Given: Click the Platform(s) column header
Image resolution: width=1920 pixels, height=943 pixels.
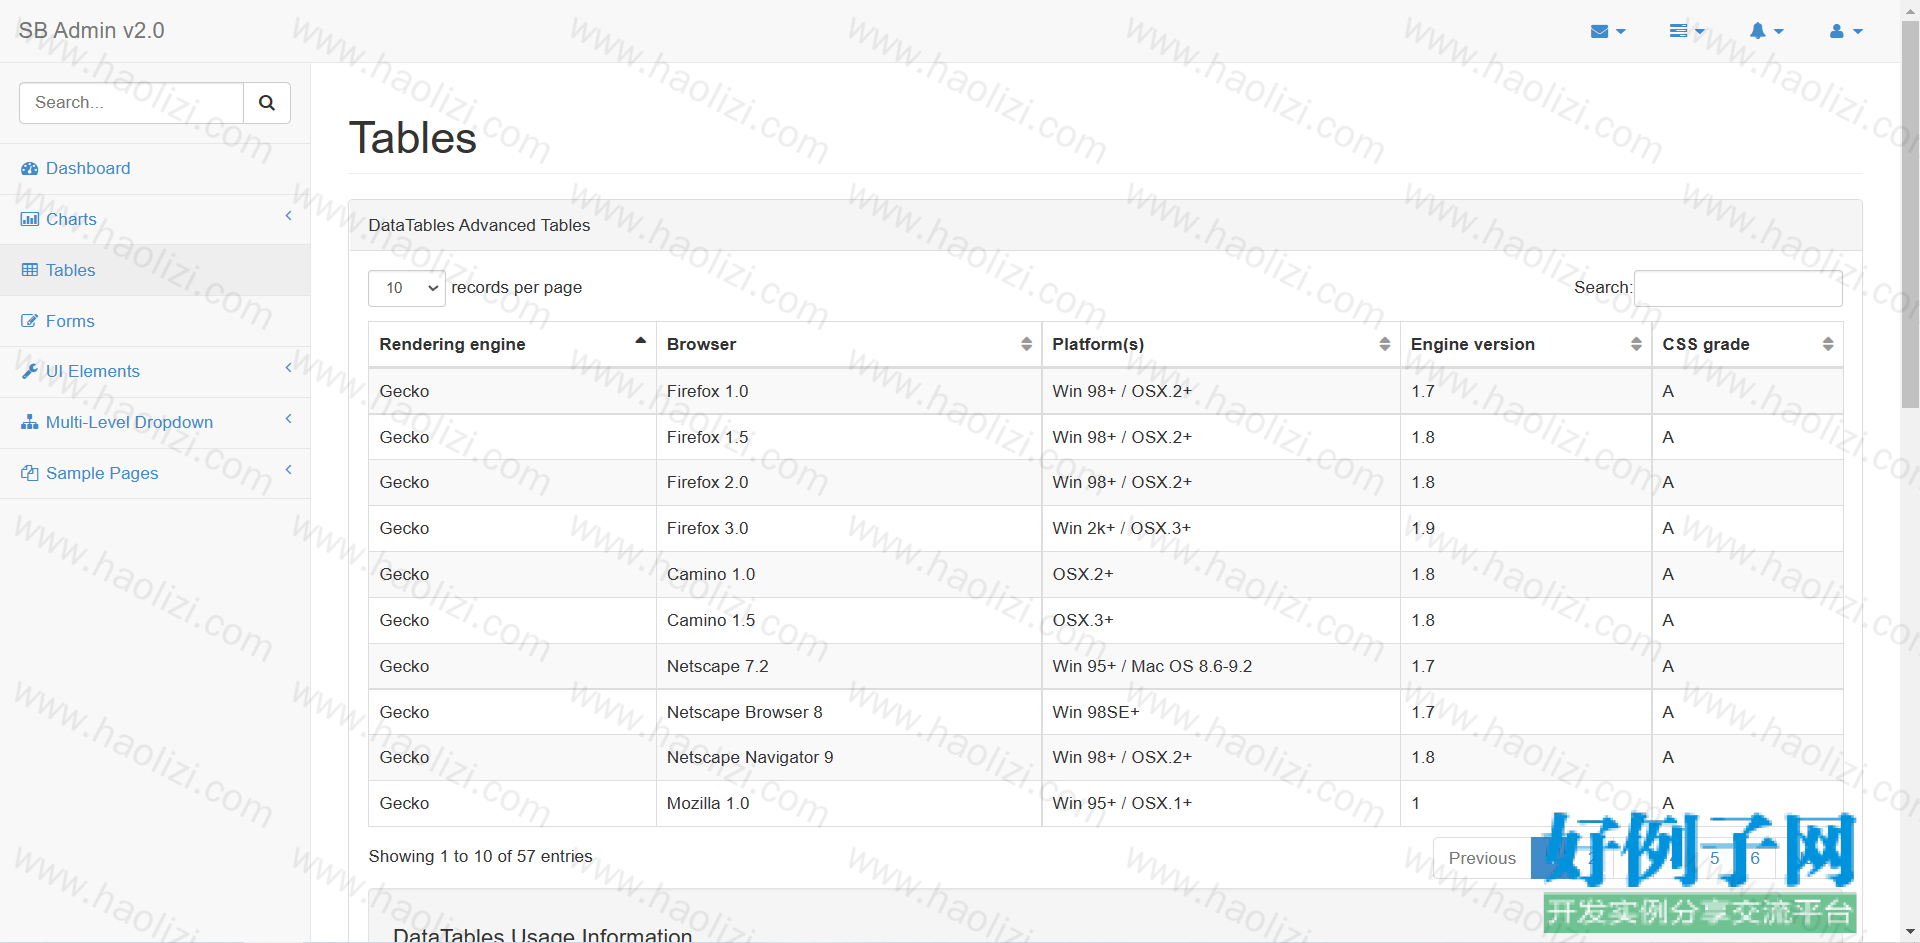Looking at the screenshot, I should click(x=1221, y=344).
